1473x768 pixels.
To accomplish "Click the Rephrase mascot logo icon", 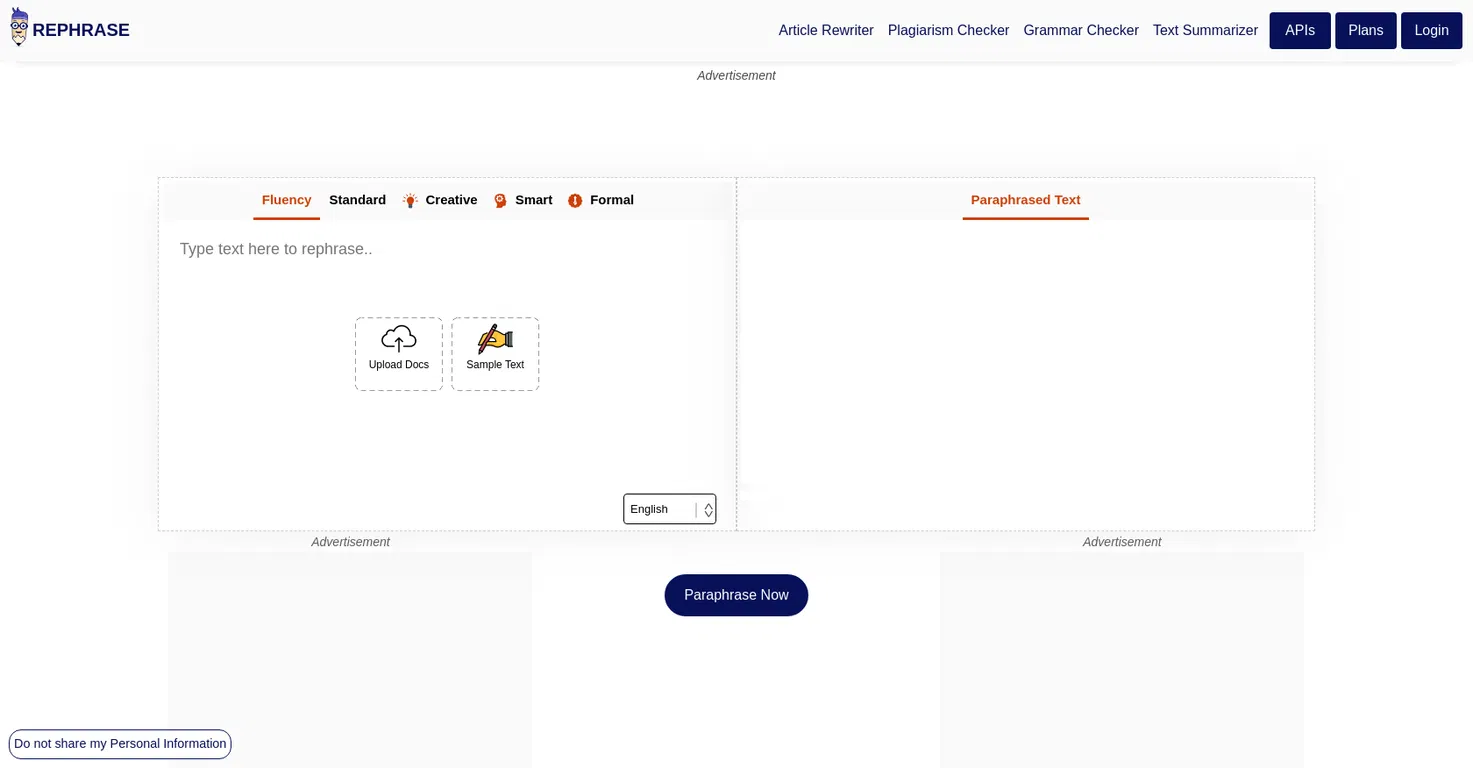I will click(x=19, y=27).
